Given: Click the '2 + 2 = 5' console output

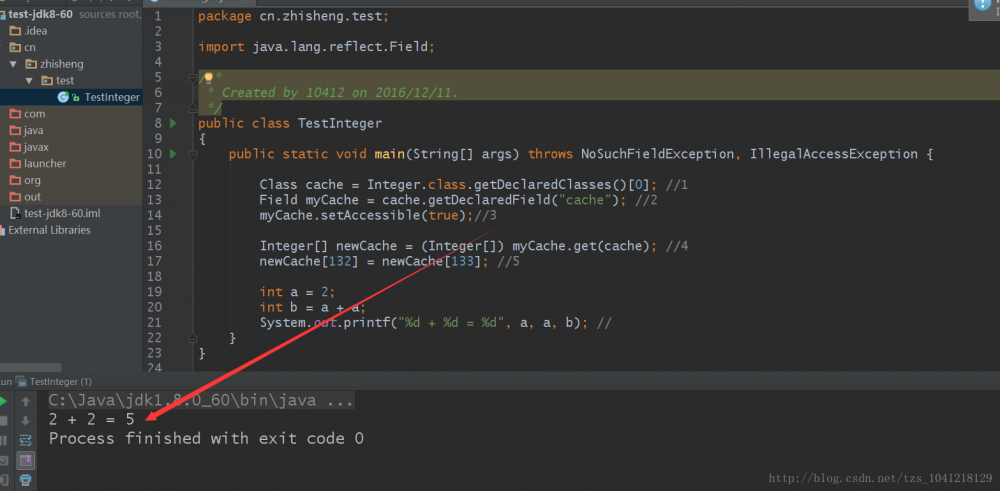Looking at the screenshot, I should pos(92,419).
